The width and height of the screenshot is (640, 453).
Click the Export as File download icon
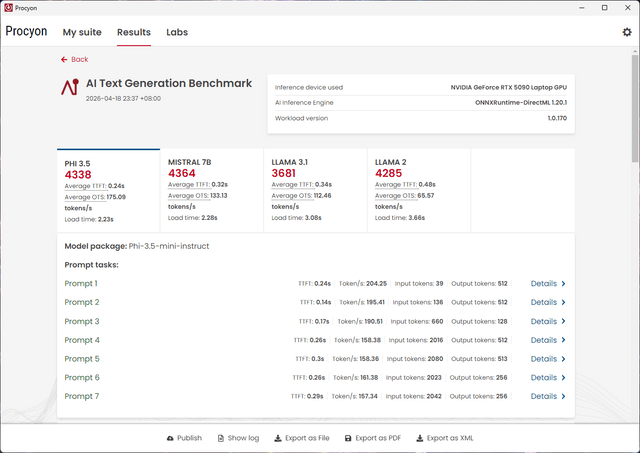pos(278,438)
